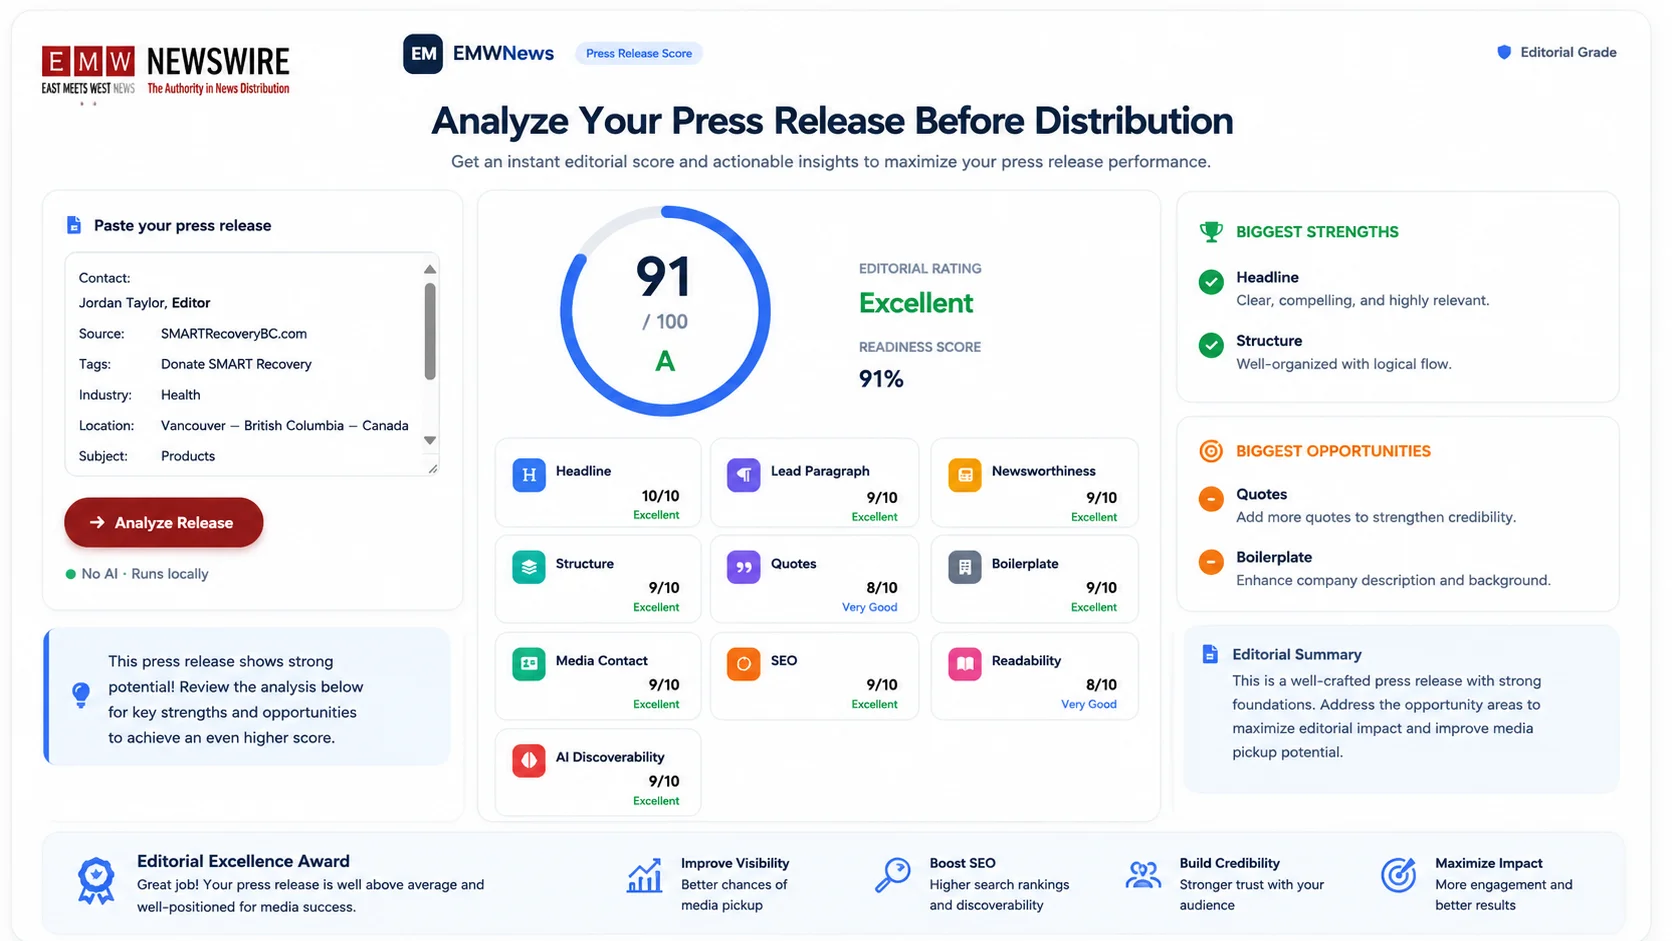
Task: Click the SEO orange circle icon
Action: (744, 663)
